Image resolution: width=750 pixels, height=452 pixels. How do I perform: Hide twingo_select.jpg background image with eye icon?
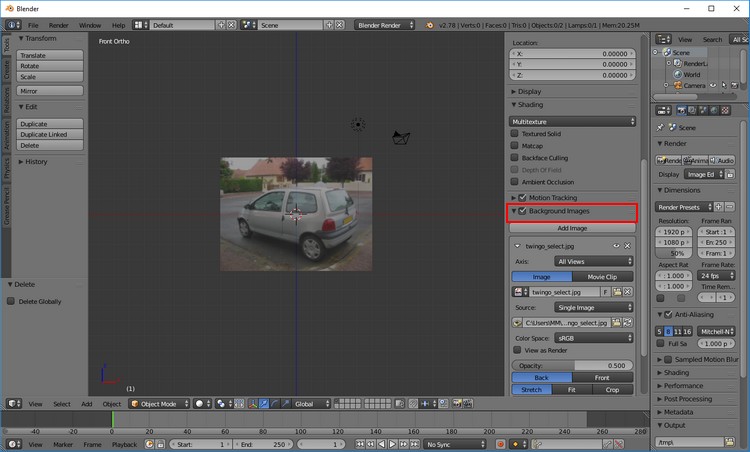coord(616,245)
